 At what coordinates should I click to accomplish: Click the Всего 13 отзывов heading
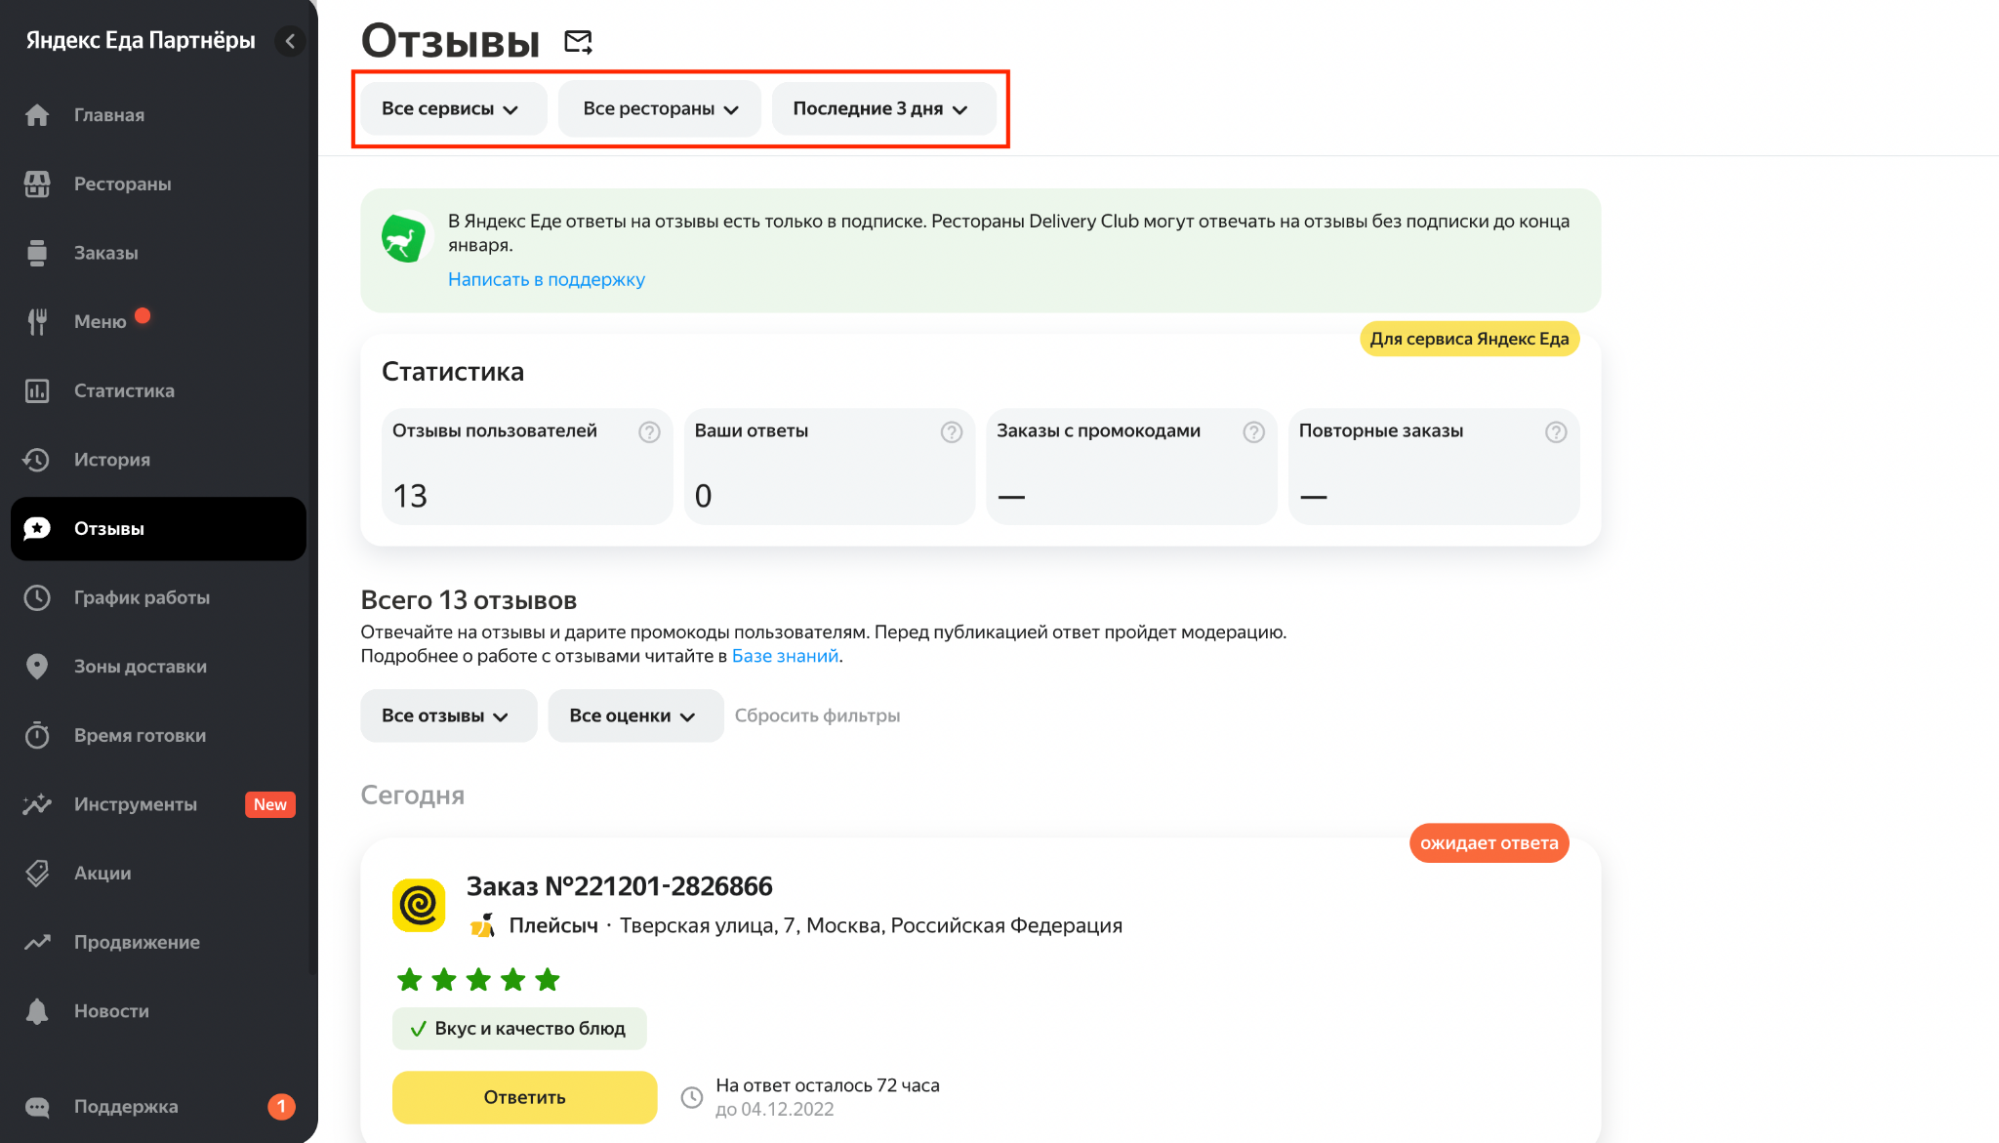point(468,600)
